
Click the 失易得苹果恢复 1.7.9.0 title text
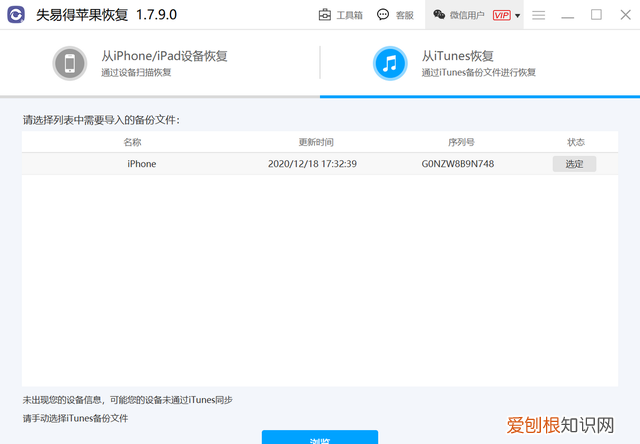tap(106, 15)
